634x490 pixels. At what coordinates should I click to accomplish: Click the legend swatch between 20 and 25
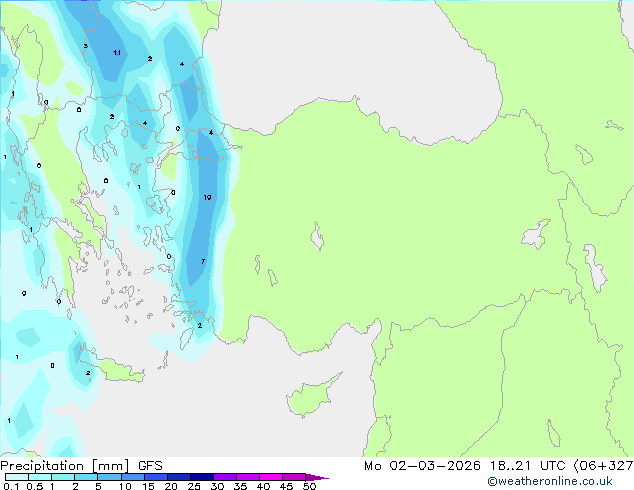point(179,477)
